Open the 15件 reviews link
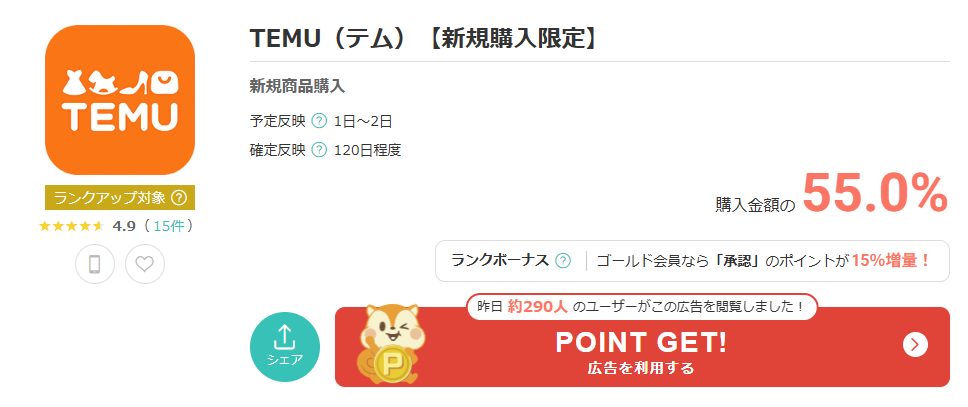Image resolution: width=968 pixels, height=407 pixels. pos(169,226)
